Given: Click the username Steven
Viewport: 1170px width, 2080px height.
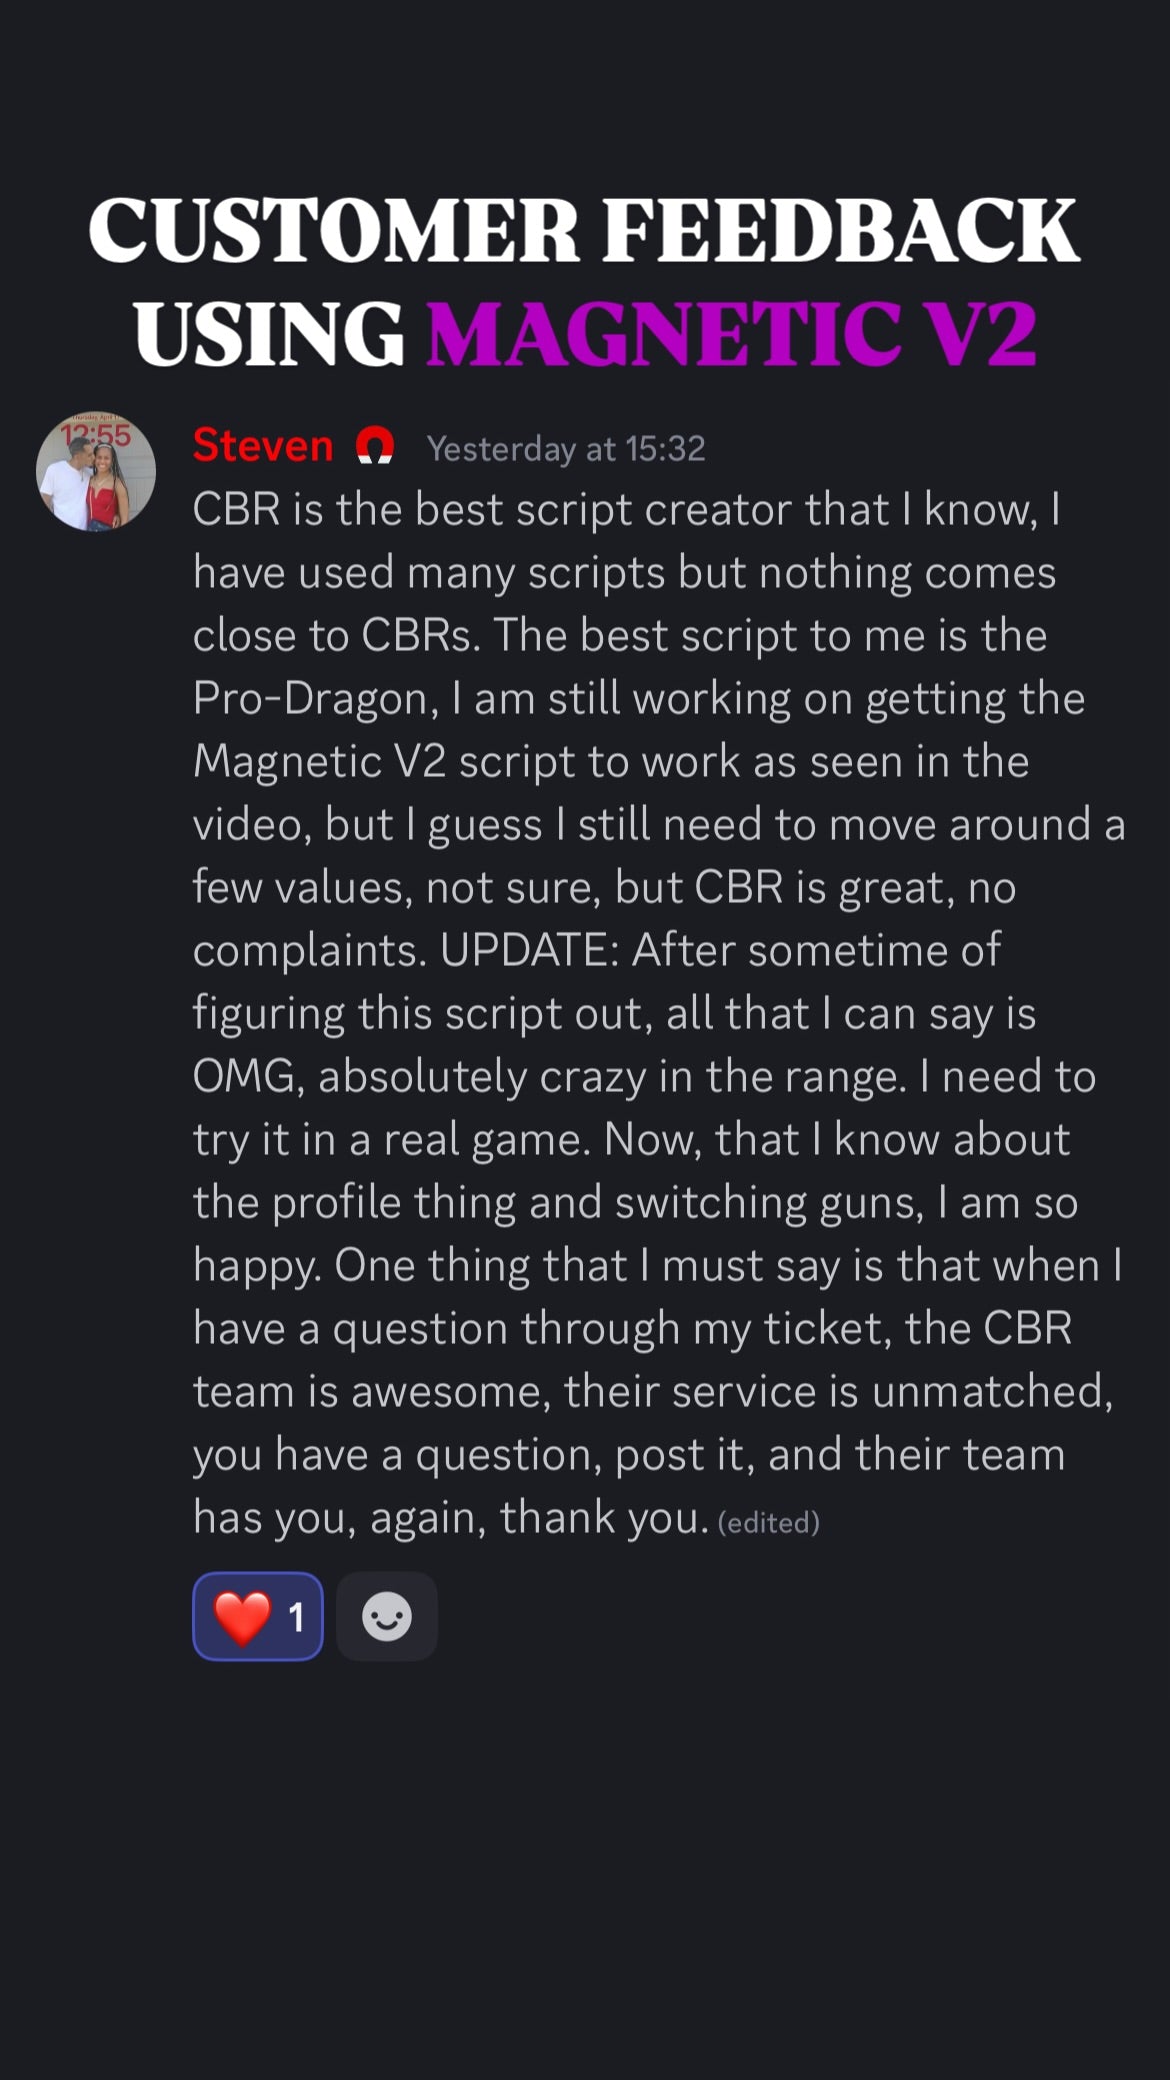Looking at the screenshot, I should click(x=263, y=446).
